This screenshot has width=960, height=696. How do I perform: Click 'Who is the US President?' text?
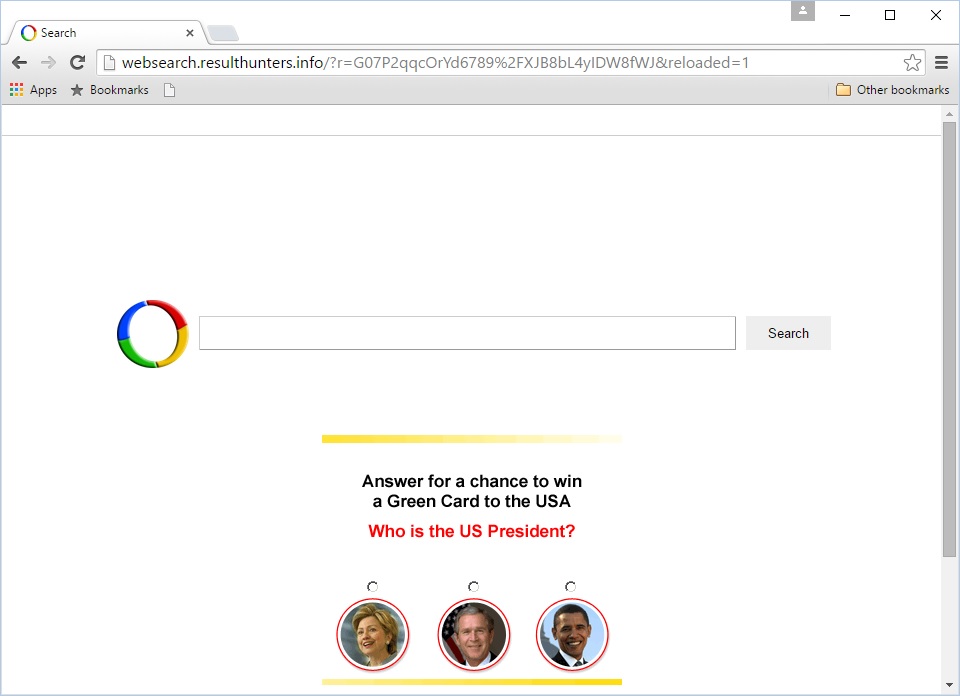tap(471, 531)
